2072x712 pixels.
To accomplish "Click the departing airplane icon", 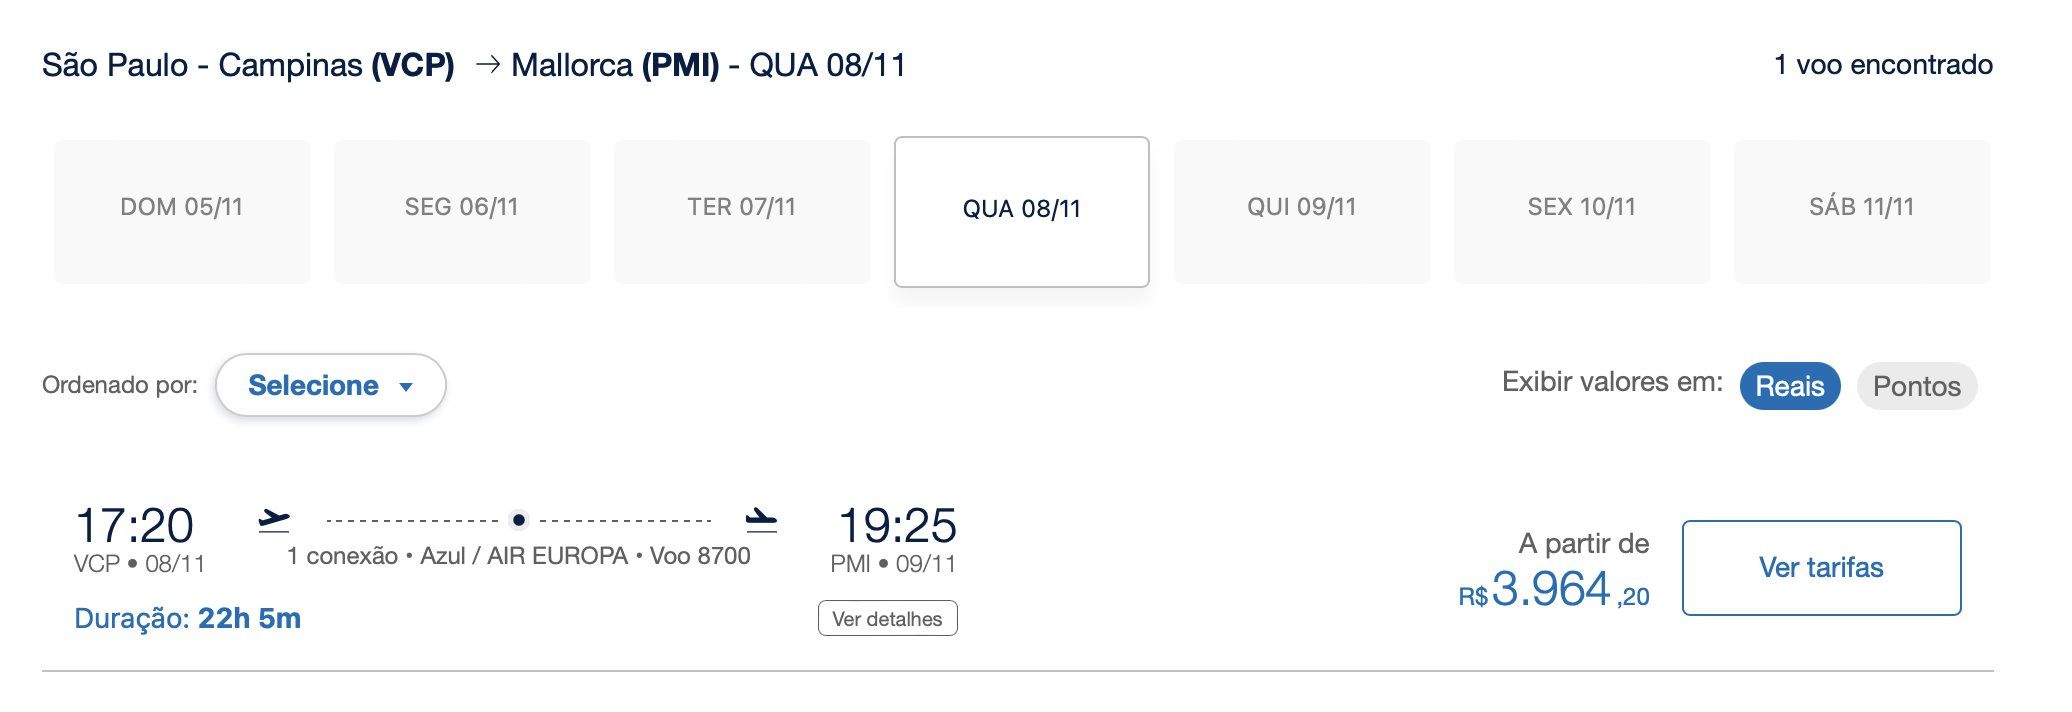I will pyautogui.click(x=273, y=520).
